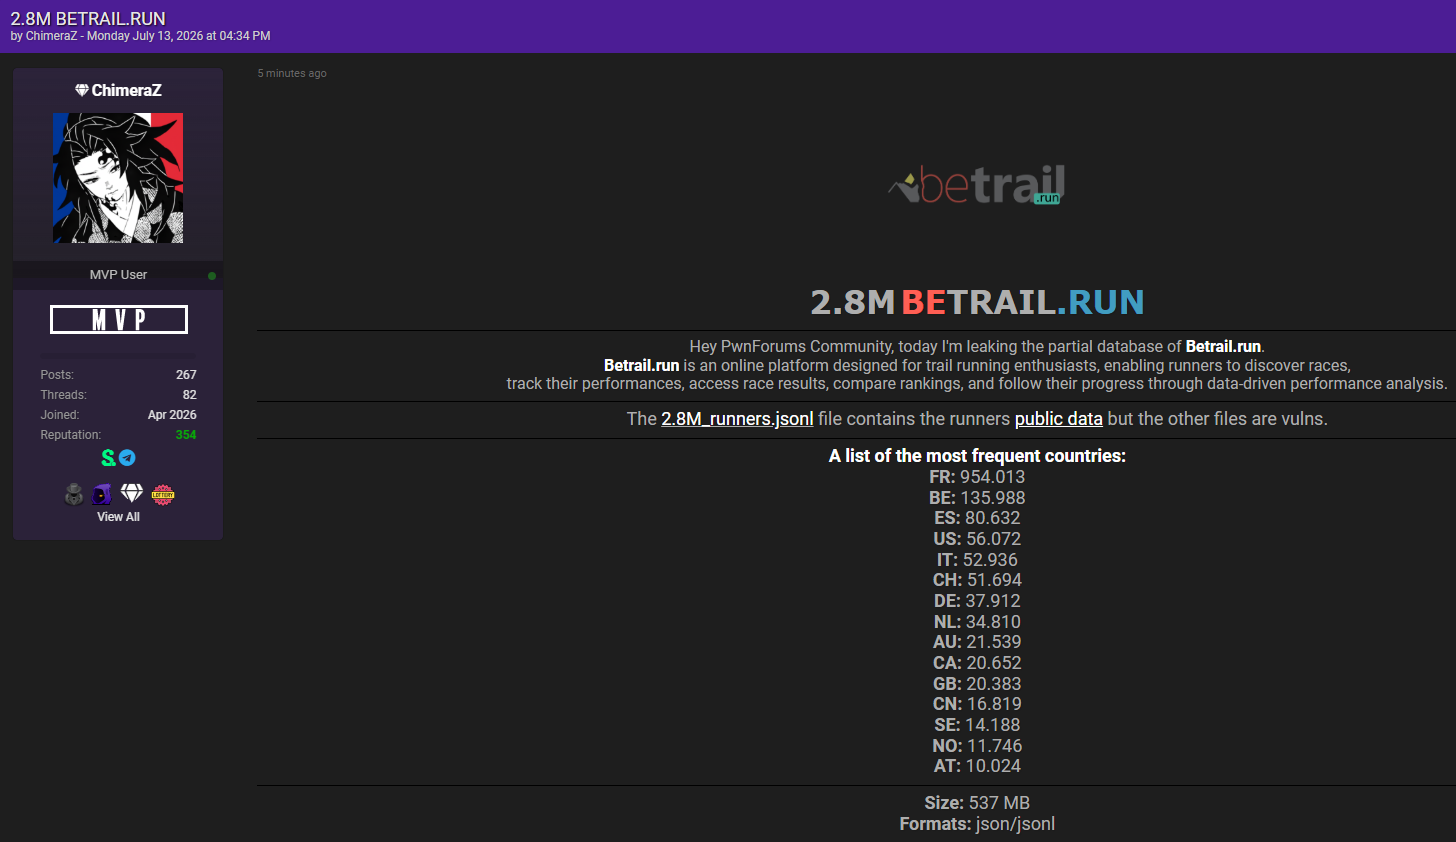This screenshot has height=842, width=1456.
Task: Click the green online status dot
Action: click(212, 275)
